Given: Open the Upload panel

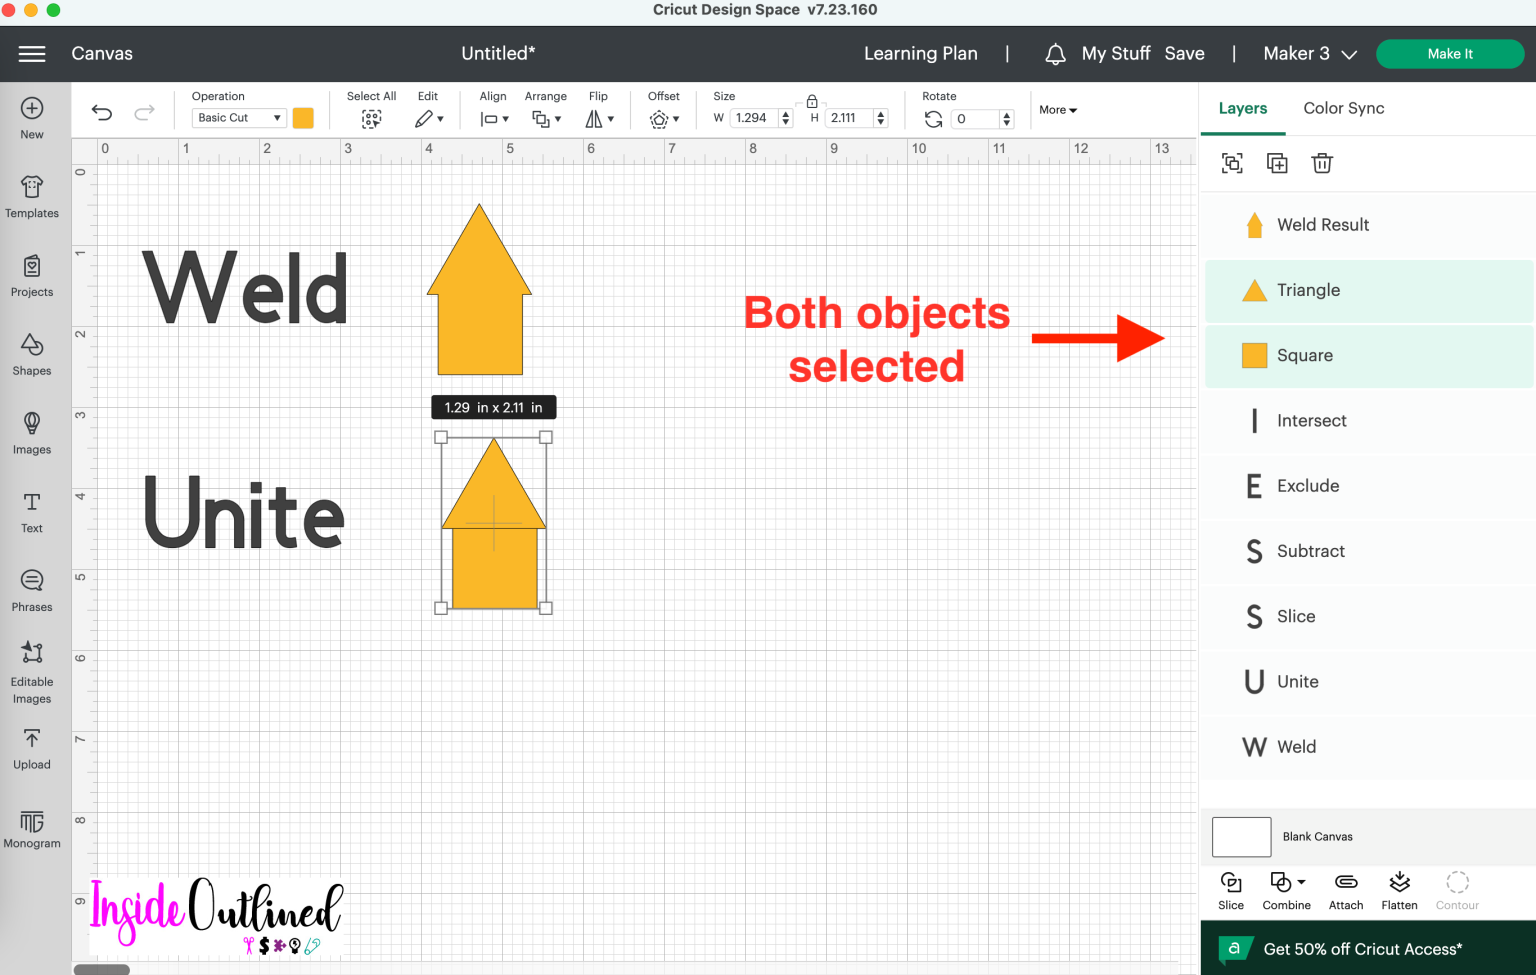Looking at the screenshot, I should (31, 744).
